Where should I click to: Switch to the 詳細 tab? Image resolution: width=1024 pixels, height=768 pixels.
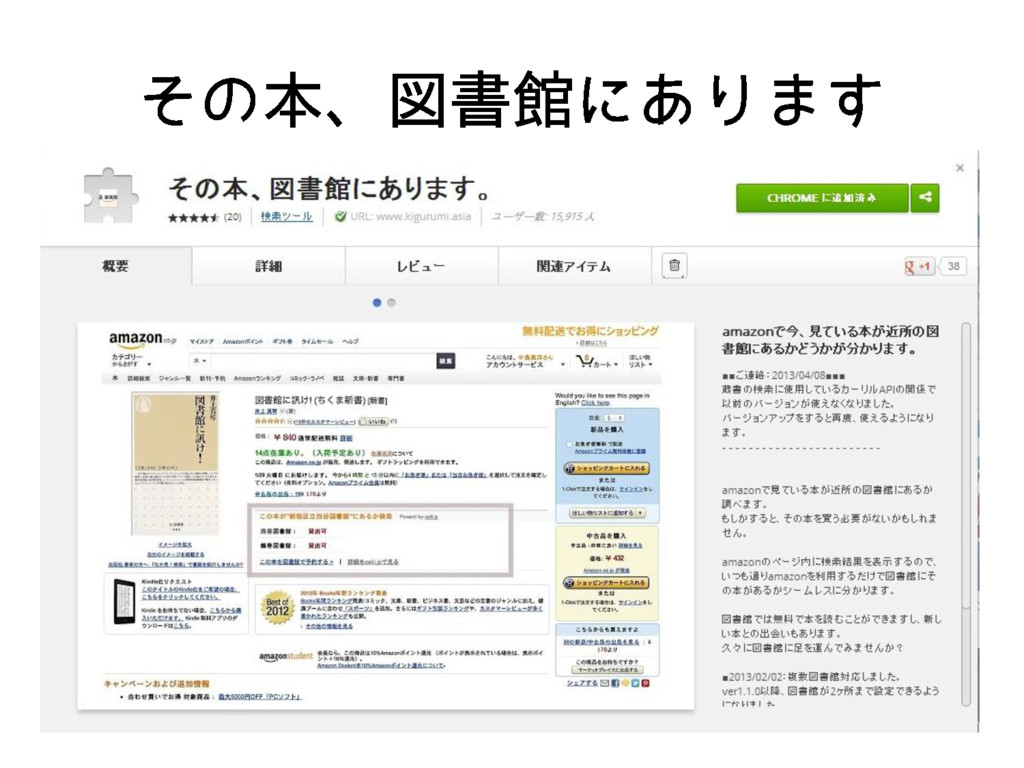point(268,266)
